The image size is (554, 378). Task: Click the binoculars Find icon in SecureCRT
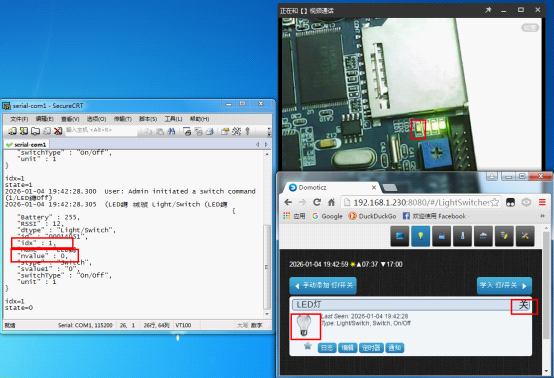point(171,131)
